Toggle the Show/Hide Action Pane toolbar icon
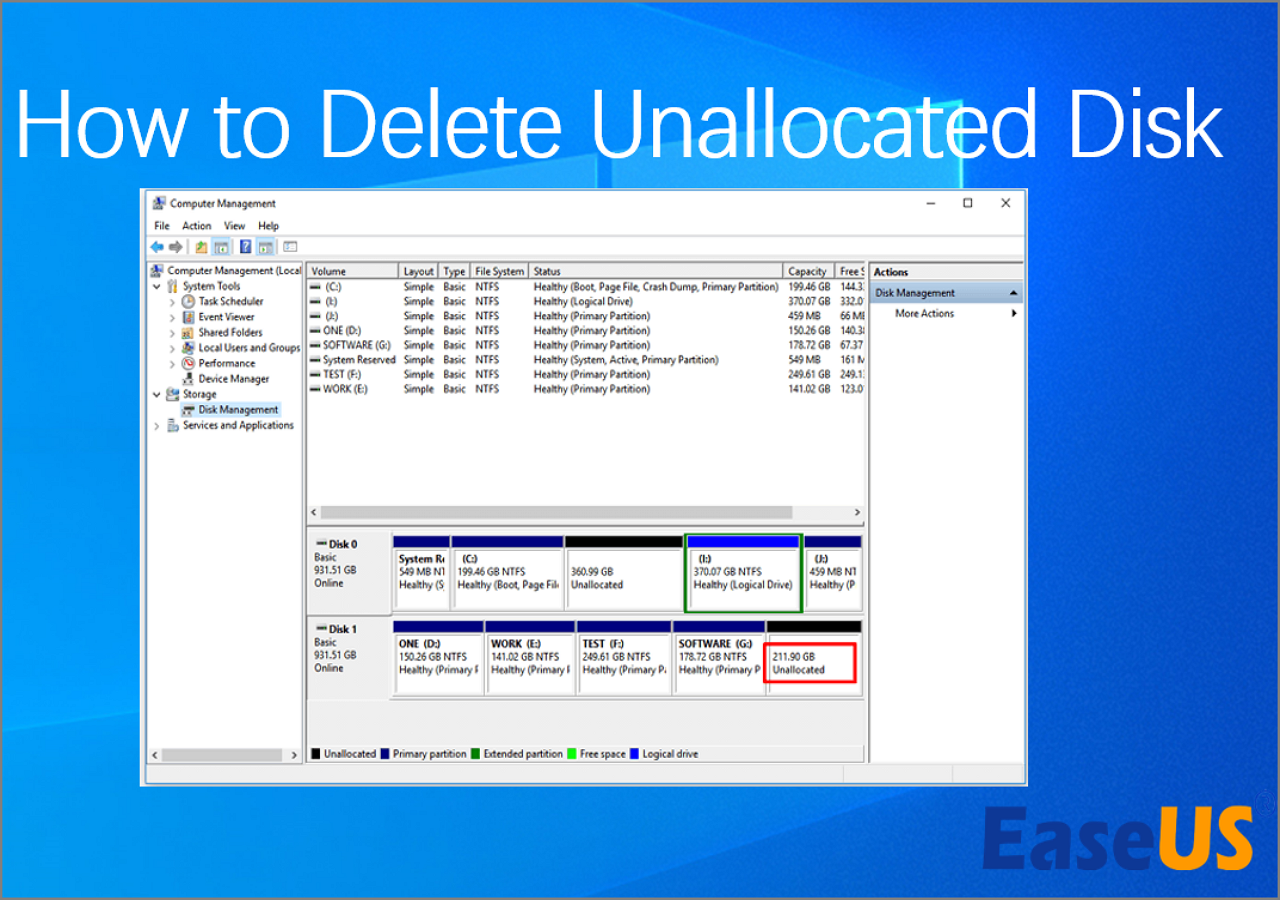 point(266,247)
